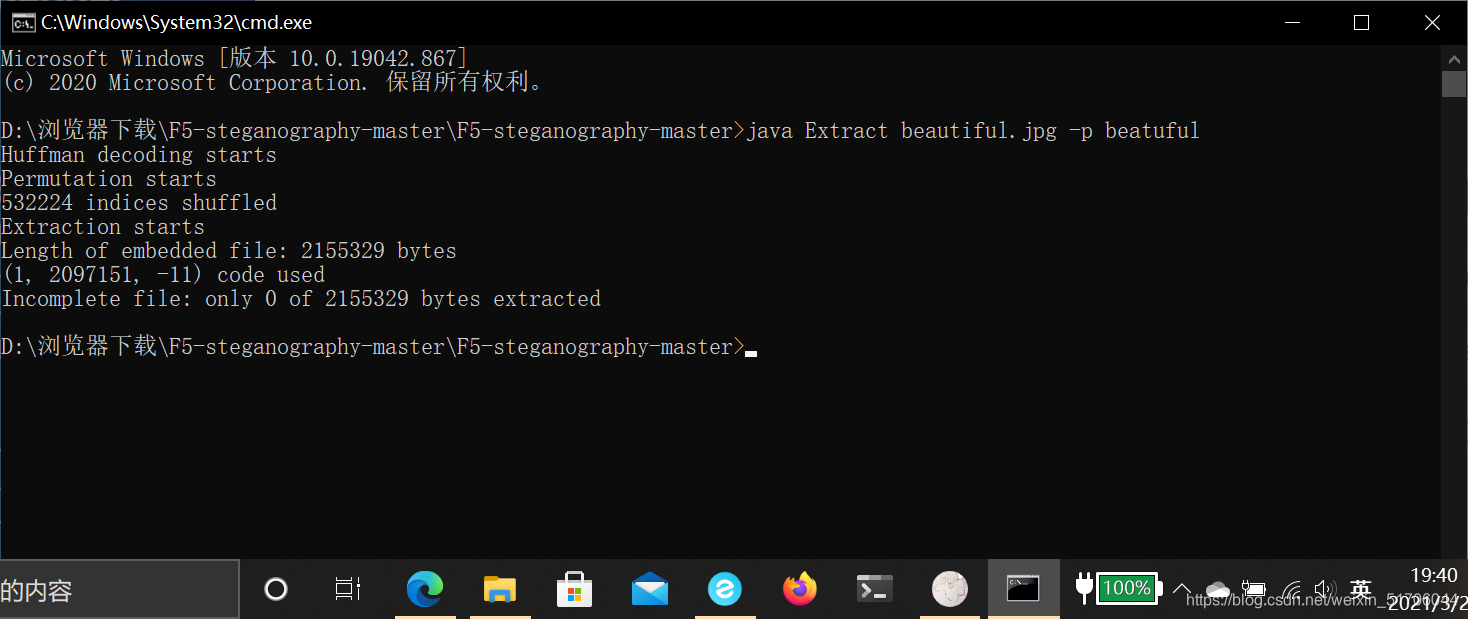Click '(1, 2097151, -11) code used' line
Screen dimensions: 1468x619
tap(163, 275)
